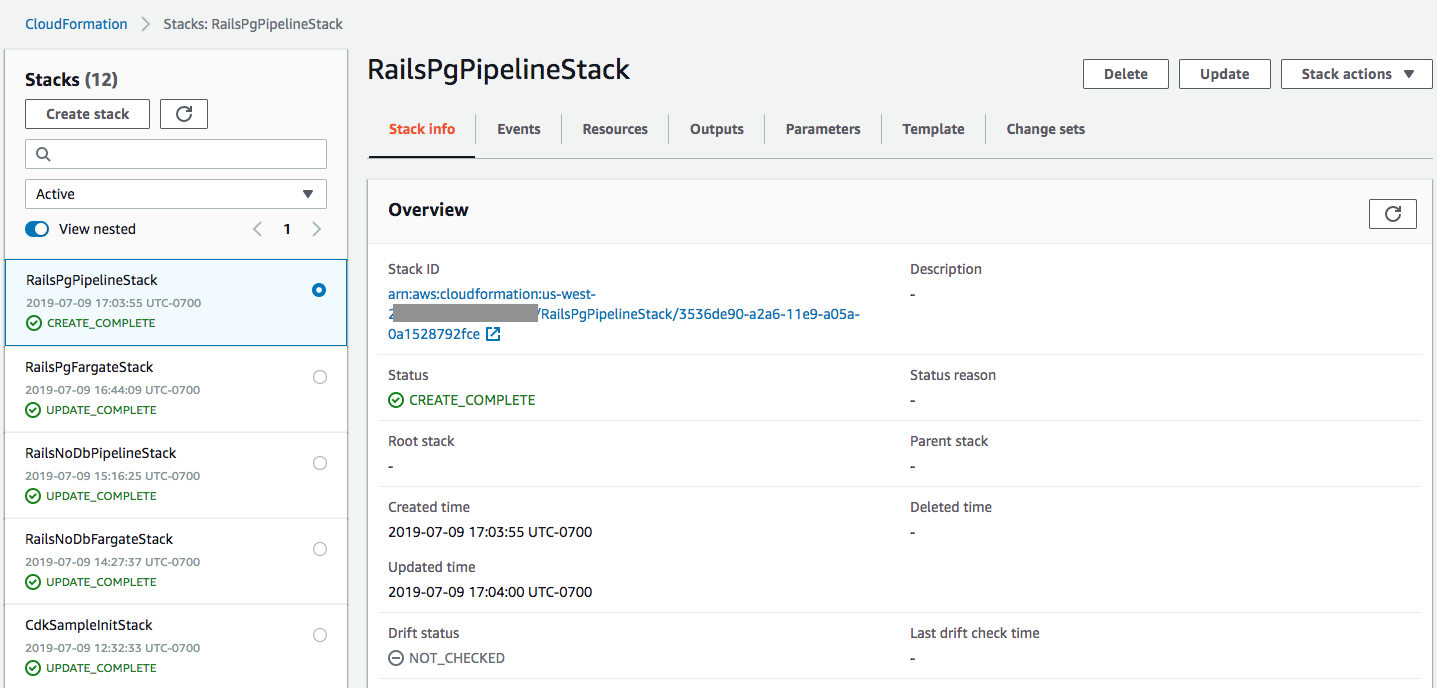The height and width of the screenshot is (688, 1437).
Task: Focus the stacks search field
Action: click(186, 154)
